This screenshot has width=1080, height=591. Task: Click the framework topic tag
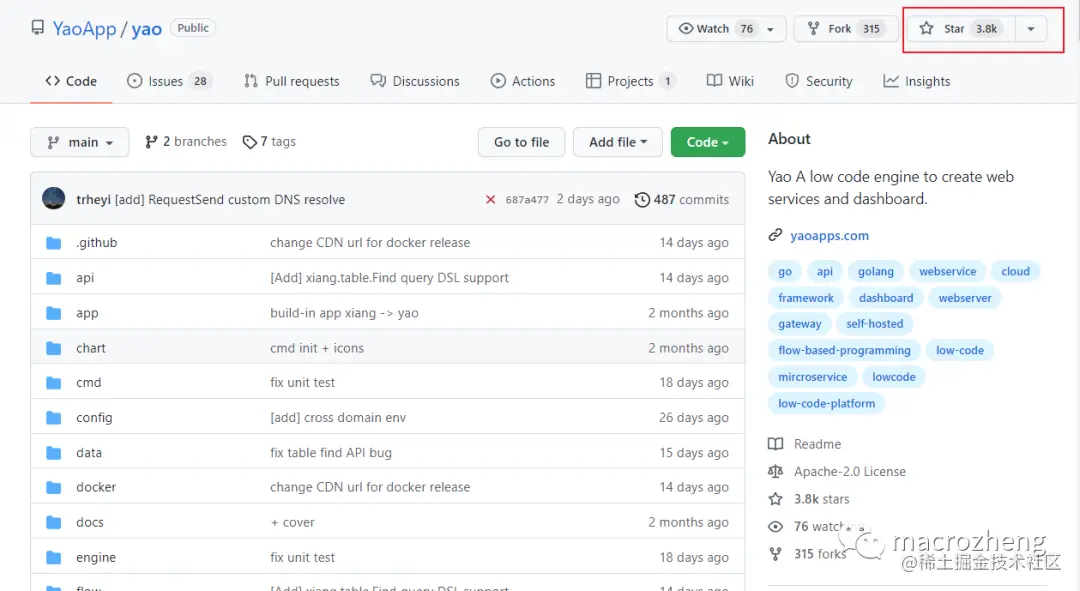[x=805, y=298]
